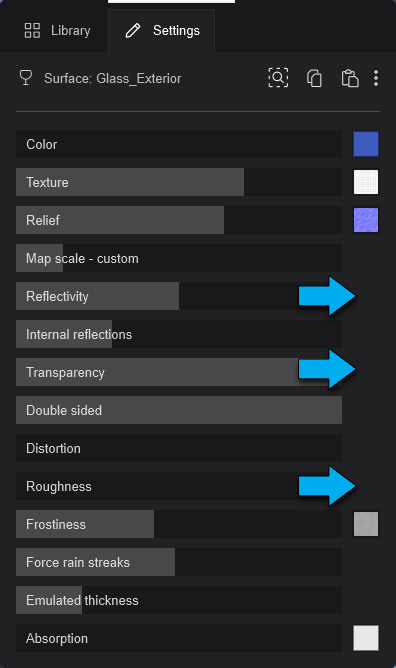
Task: Toggle Force rain streaks setting
Action: click(179, 562)
